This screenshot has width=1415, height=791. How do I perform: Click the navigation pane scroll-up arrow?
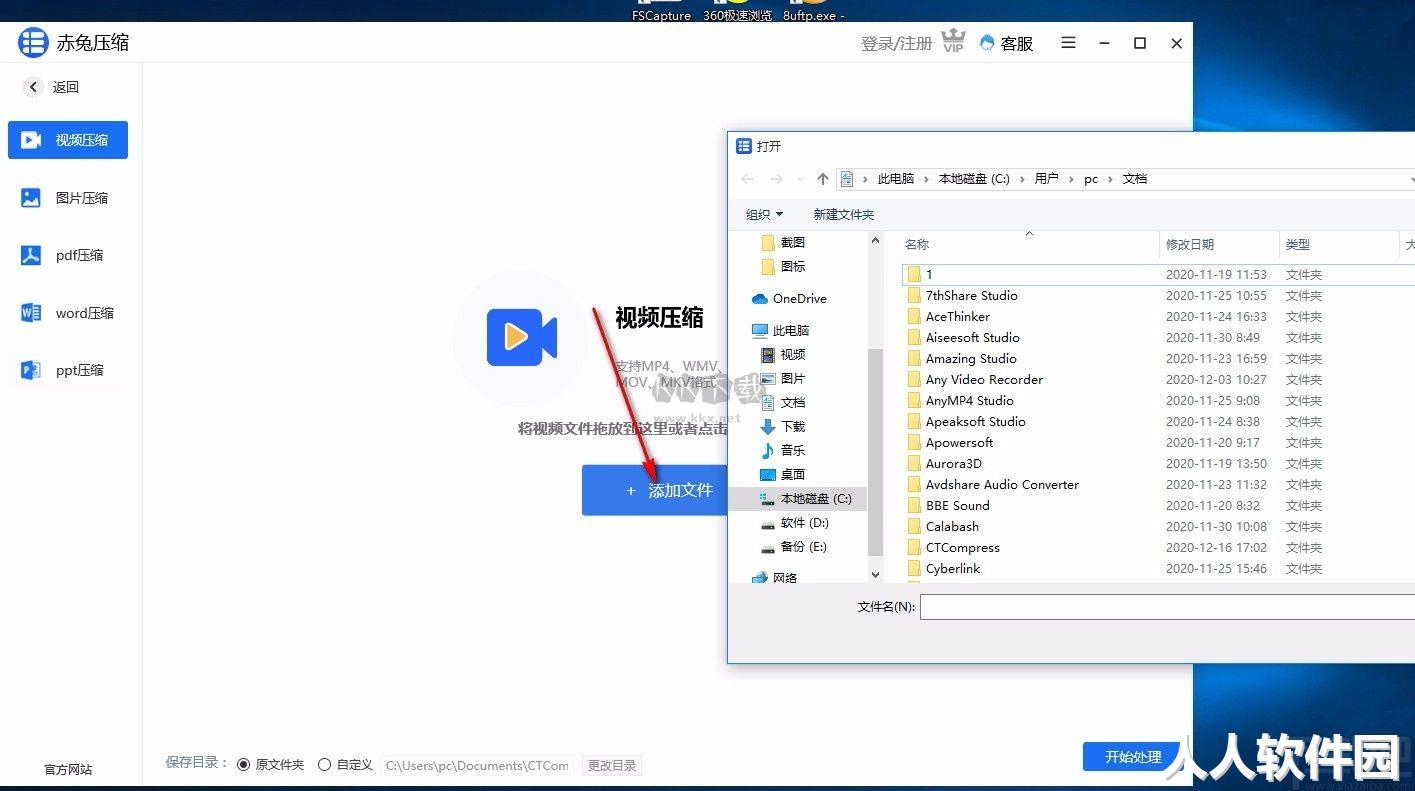(x=876, y=240)
